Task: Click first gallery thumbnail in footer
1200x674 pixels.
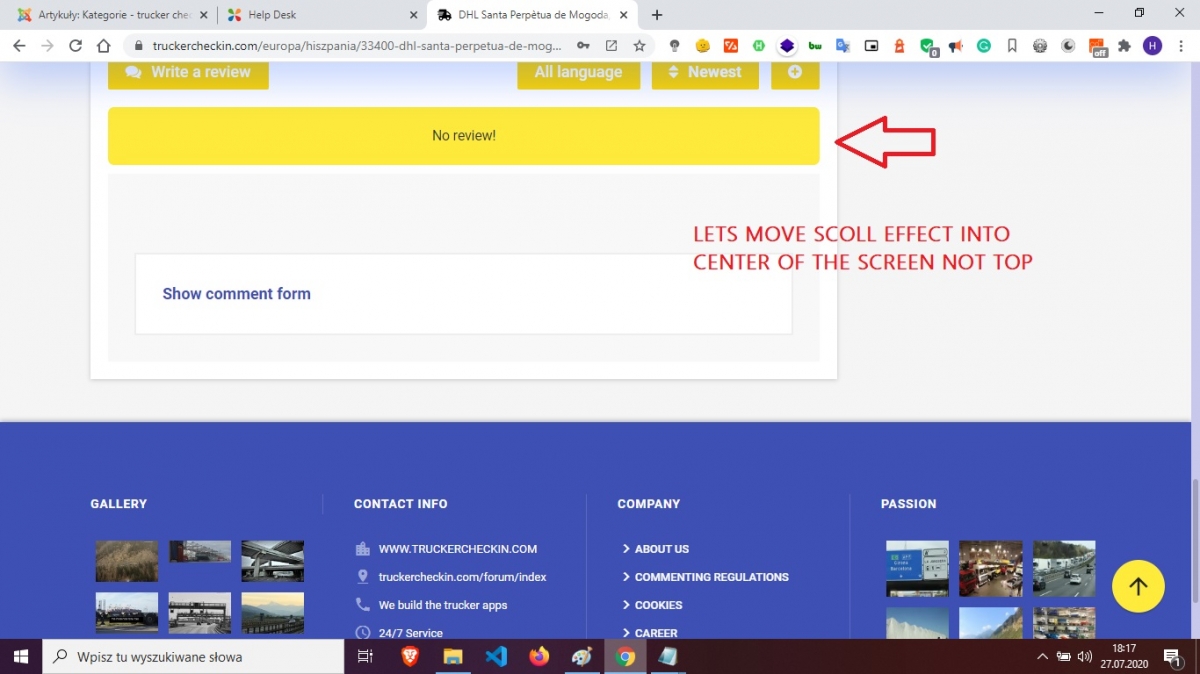Action: [x=127, y=561]
